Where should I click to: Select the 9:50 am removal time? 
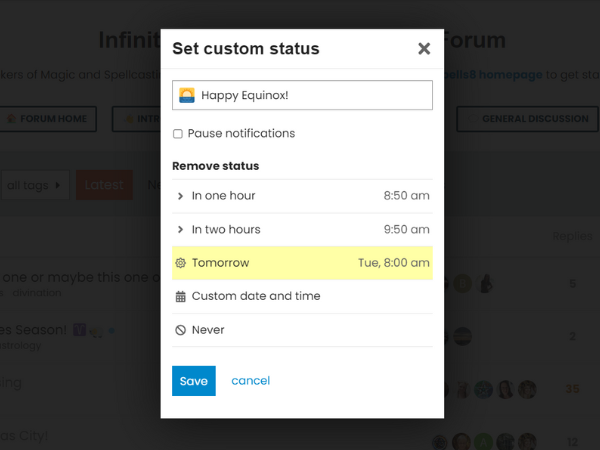point(406,230)
